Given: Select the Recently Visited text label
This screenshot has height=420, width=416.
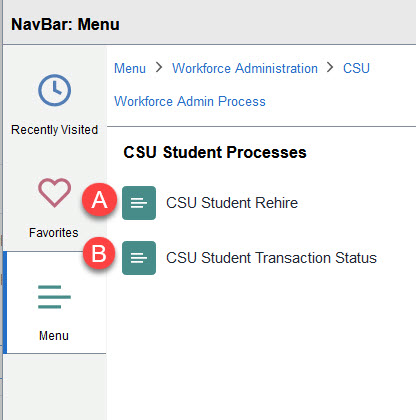Looking at the screenshot, I should (54, 130).
